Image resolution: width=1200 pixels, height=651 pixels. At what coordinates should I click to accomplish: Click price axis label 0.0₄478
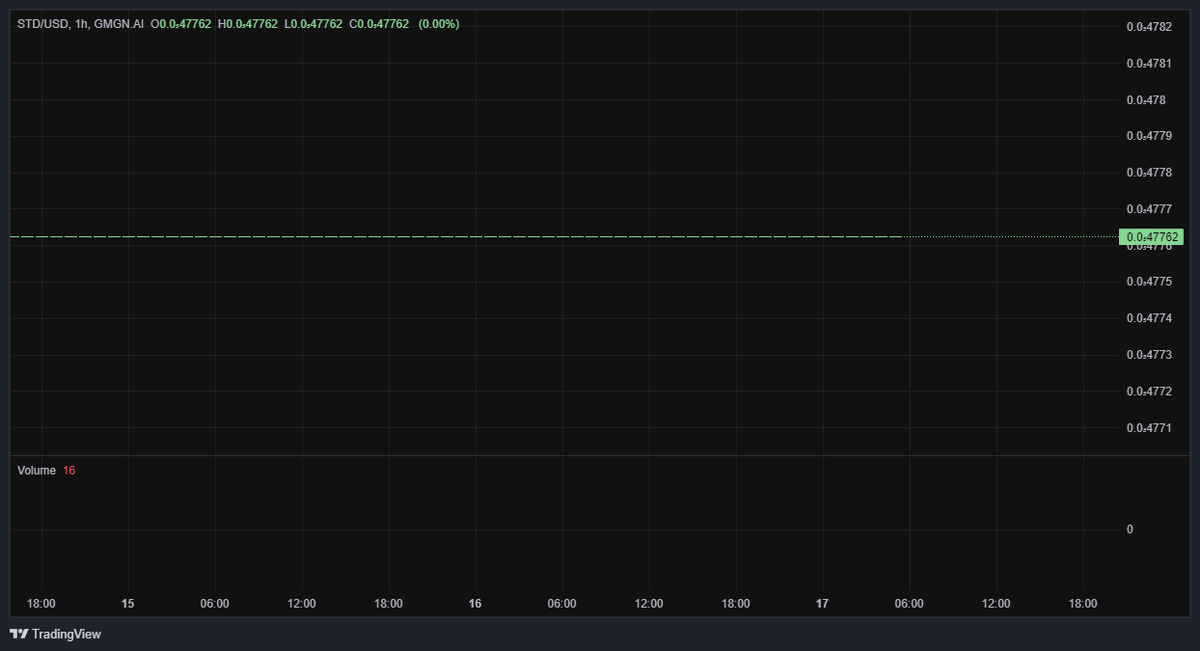click(x=1146, y=100)
